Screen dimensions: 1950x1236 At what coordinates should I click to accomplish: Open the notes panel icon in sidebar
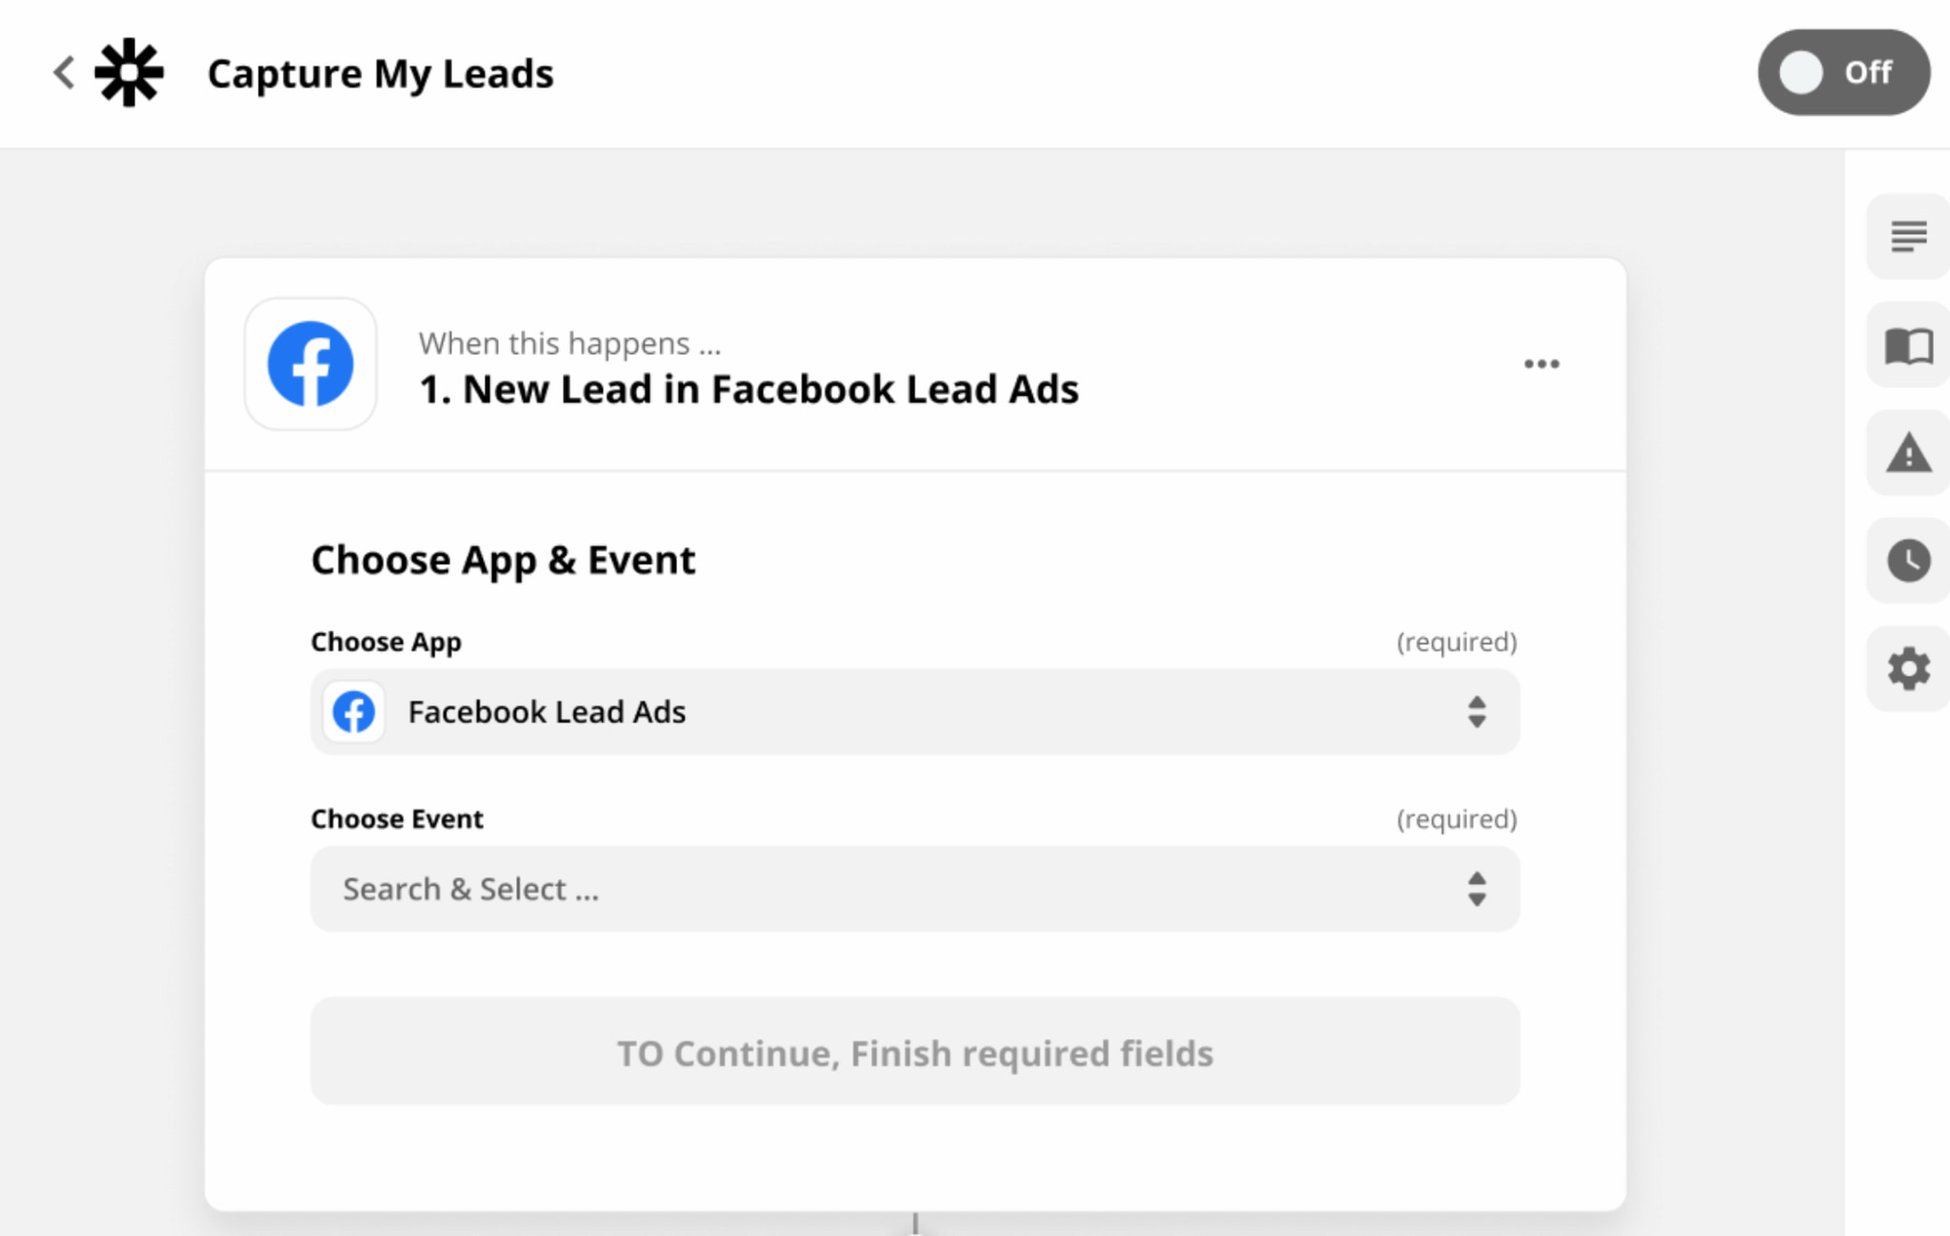tap(1908, 237)
